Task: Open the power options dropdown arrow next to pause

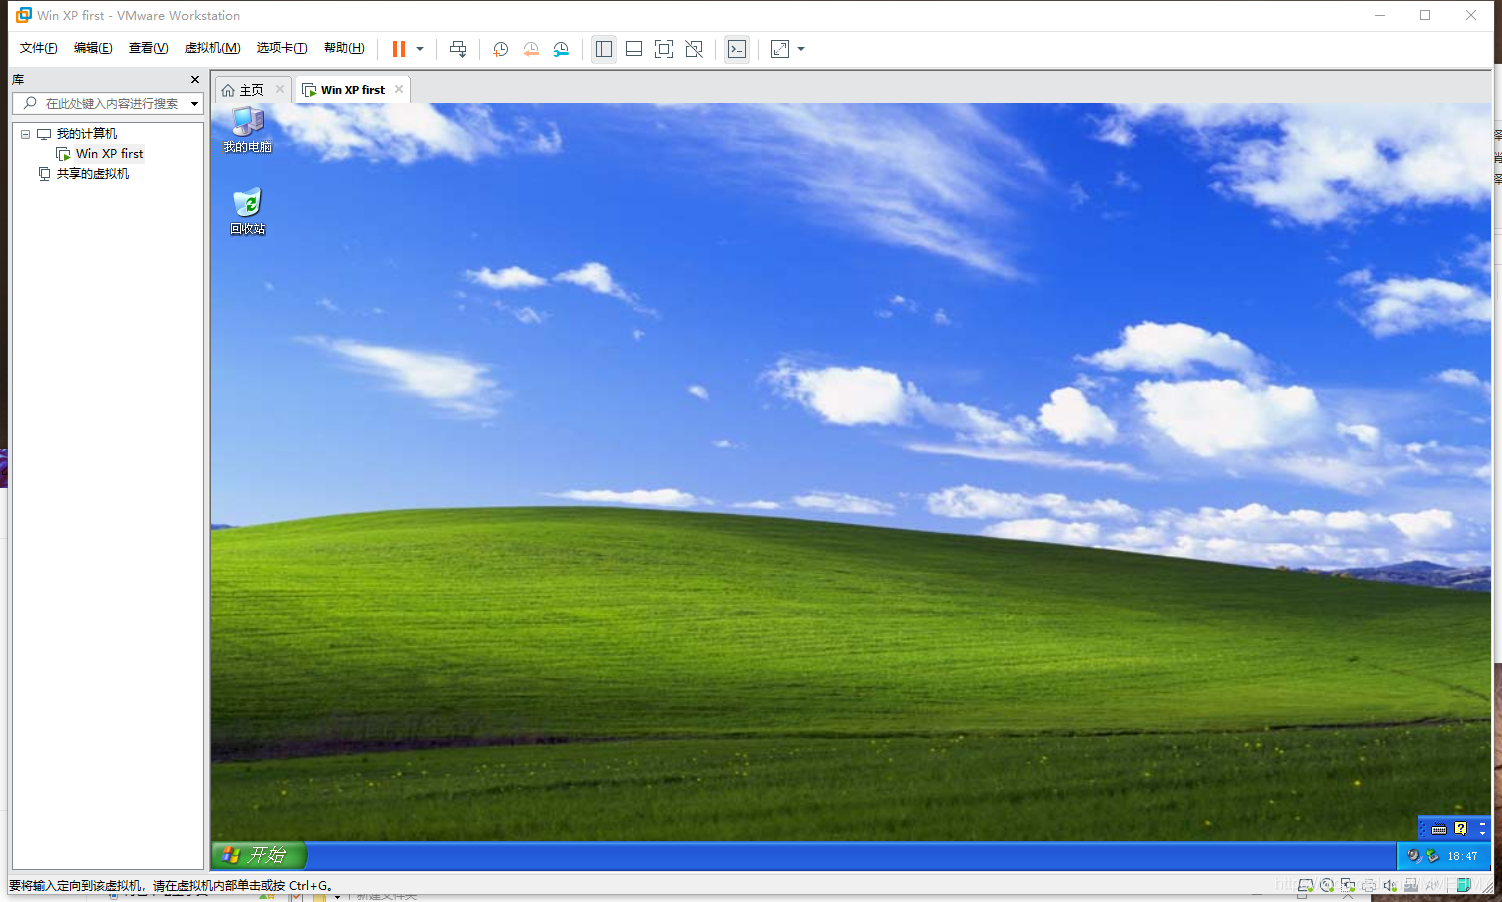Action: coord(420,49)
